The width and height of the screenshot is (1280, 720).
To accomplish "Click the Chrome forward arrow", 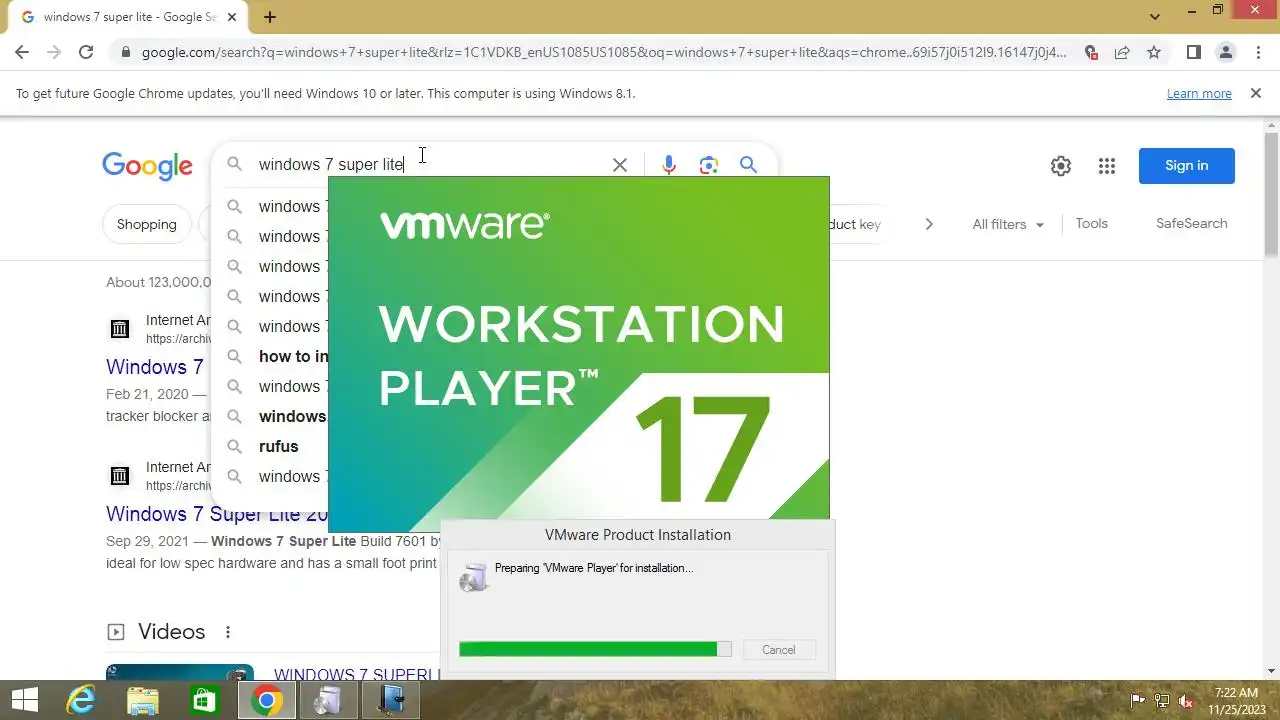I will click(54, 52).
